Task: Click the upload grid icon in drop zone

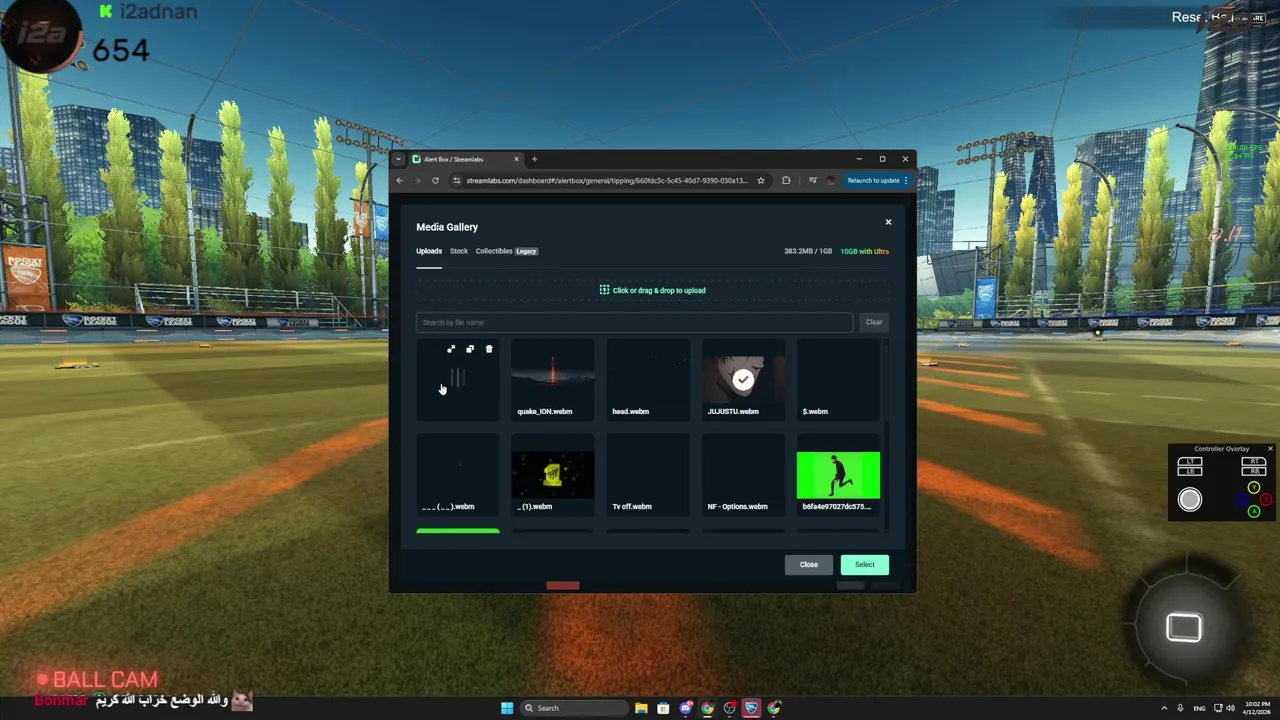Action: [x=604, y=290]
